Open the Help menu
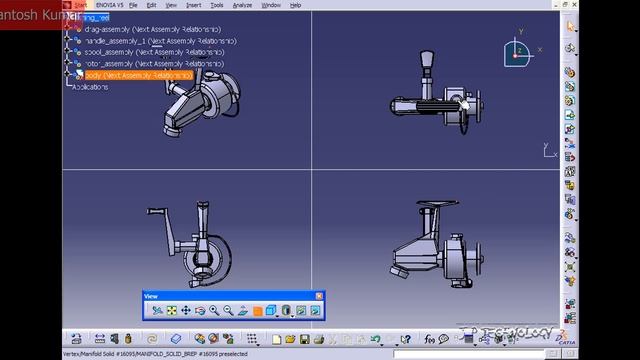The height and width of the screenshot is (360, 640). 295,5
